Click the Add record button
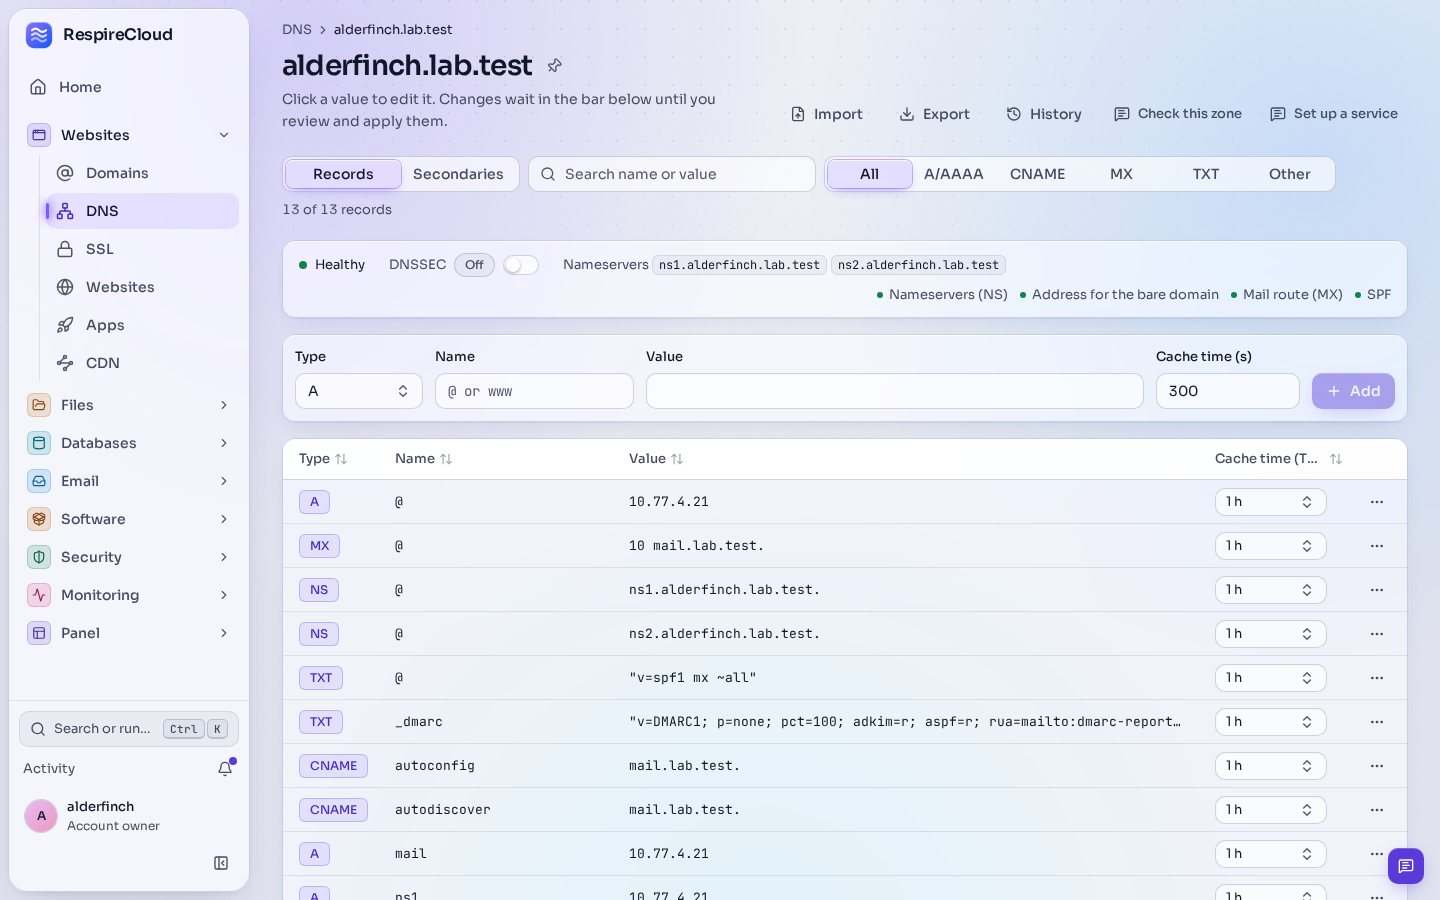Screen dimensions: 1440x900 coord(1353,391)
